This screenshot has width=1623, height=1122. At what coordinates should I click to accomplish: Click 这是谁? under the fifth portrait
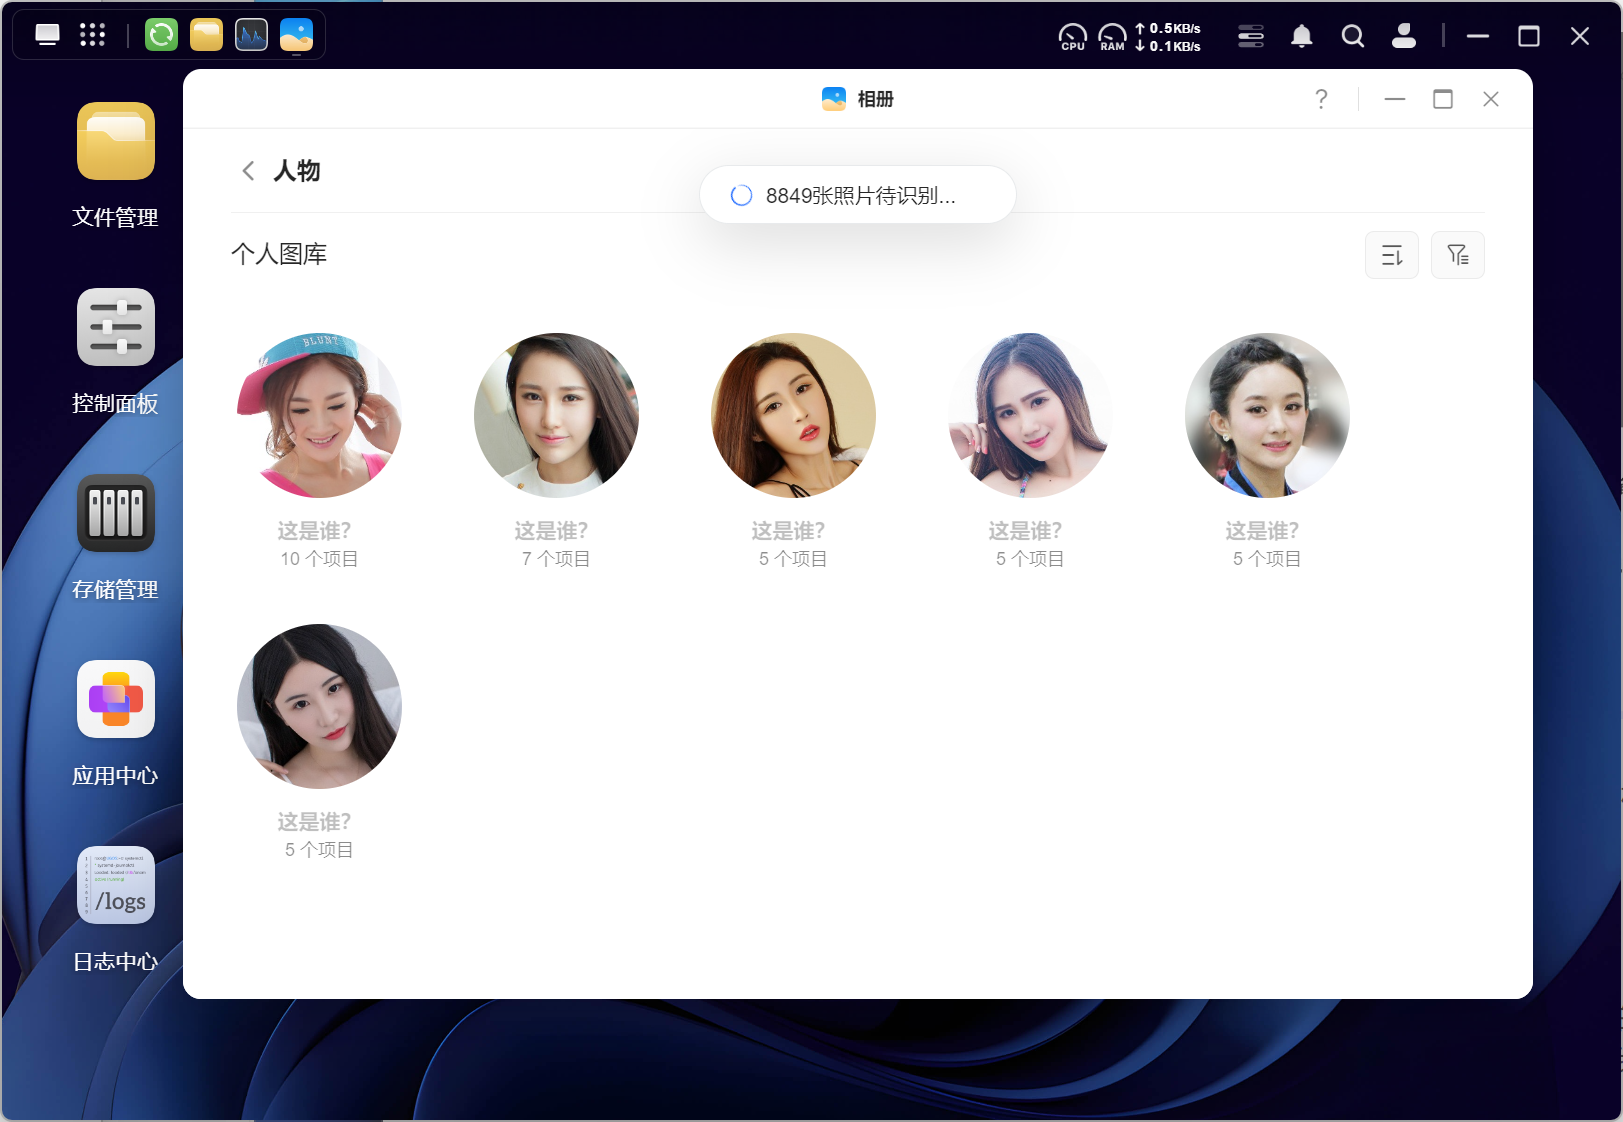pos(1262,531)
